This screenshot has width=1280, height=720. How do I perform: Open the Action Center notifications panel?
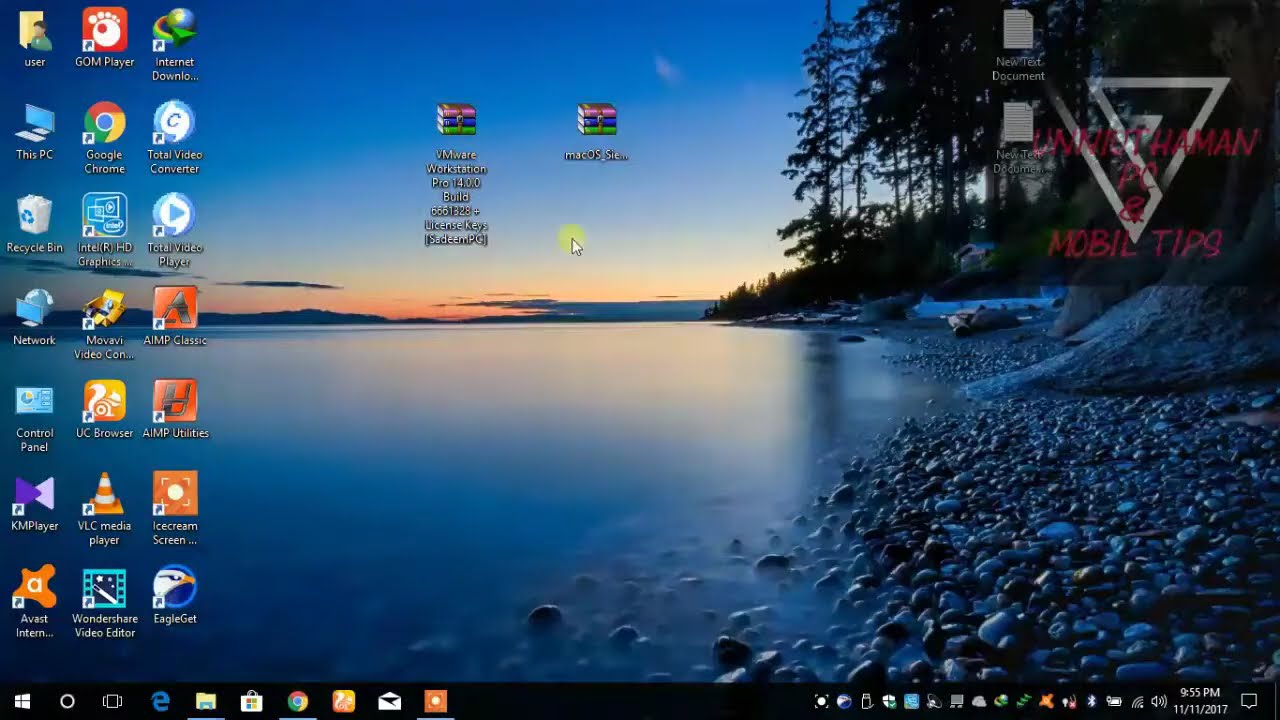coord(1248,701)
